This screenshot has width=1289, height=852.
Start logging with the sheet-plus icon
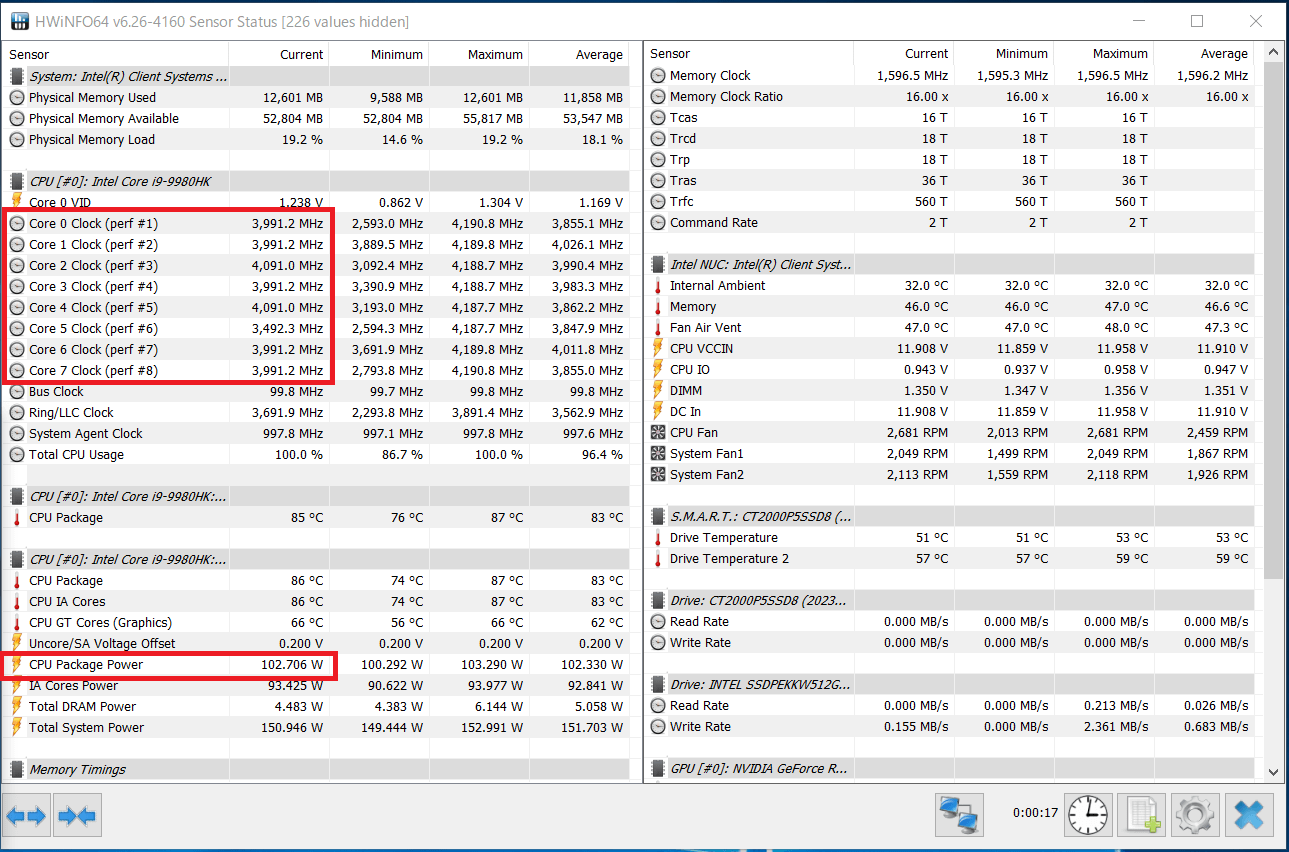(x=1142, y=815)
